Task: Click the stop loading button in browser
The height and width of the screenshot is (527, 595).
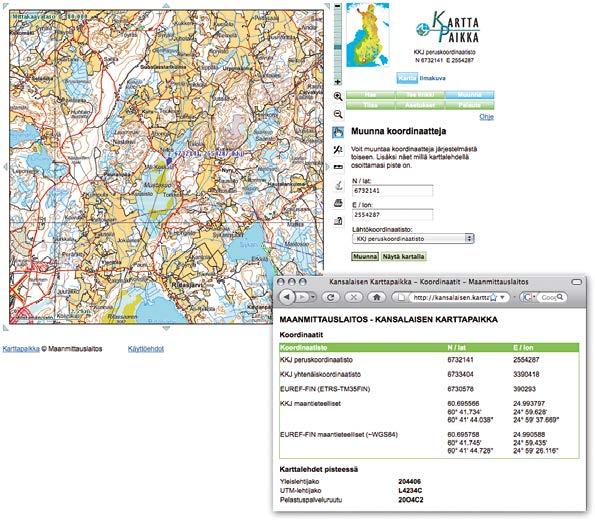Action: pos(353,297)
